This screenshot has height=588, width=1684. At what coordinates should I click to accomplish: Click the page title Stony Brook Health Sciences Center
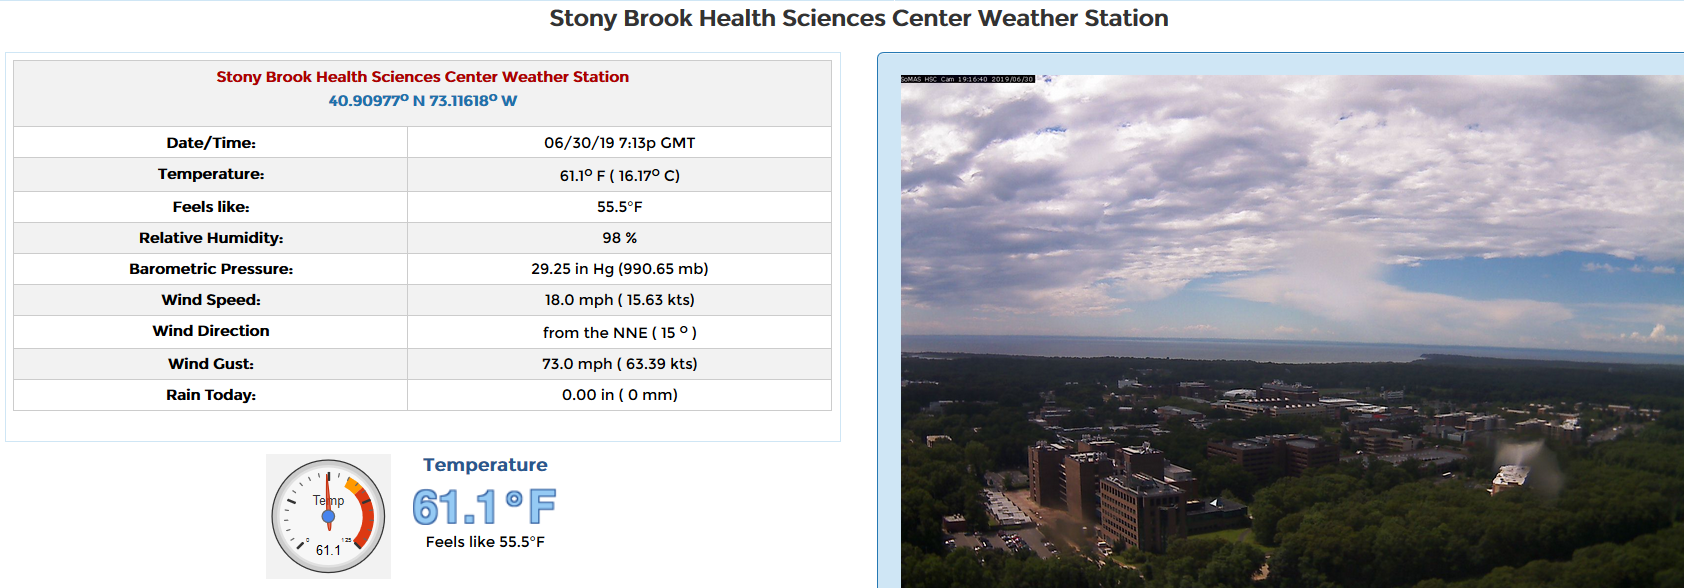858,18
